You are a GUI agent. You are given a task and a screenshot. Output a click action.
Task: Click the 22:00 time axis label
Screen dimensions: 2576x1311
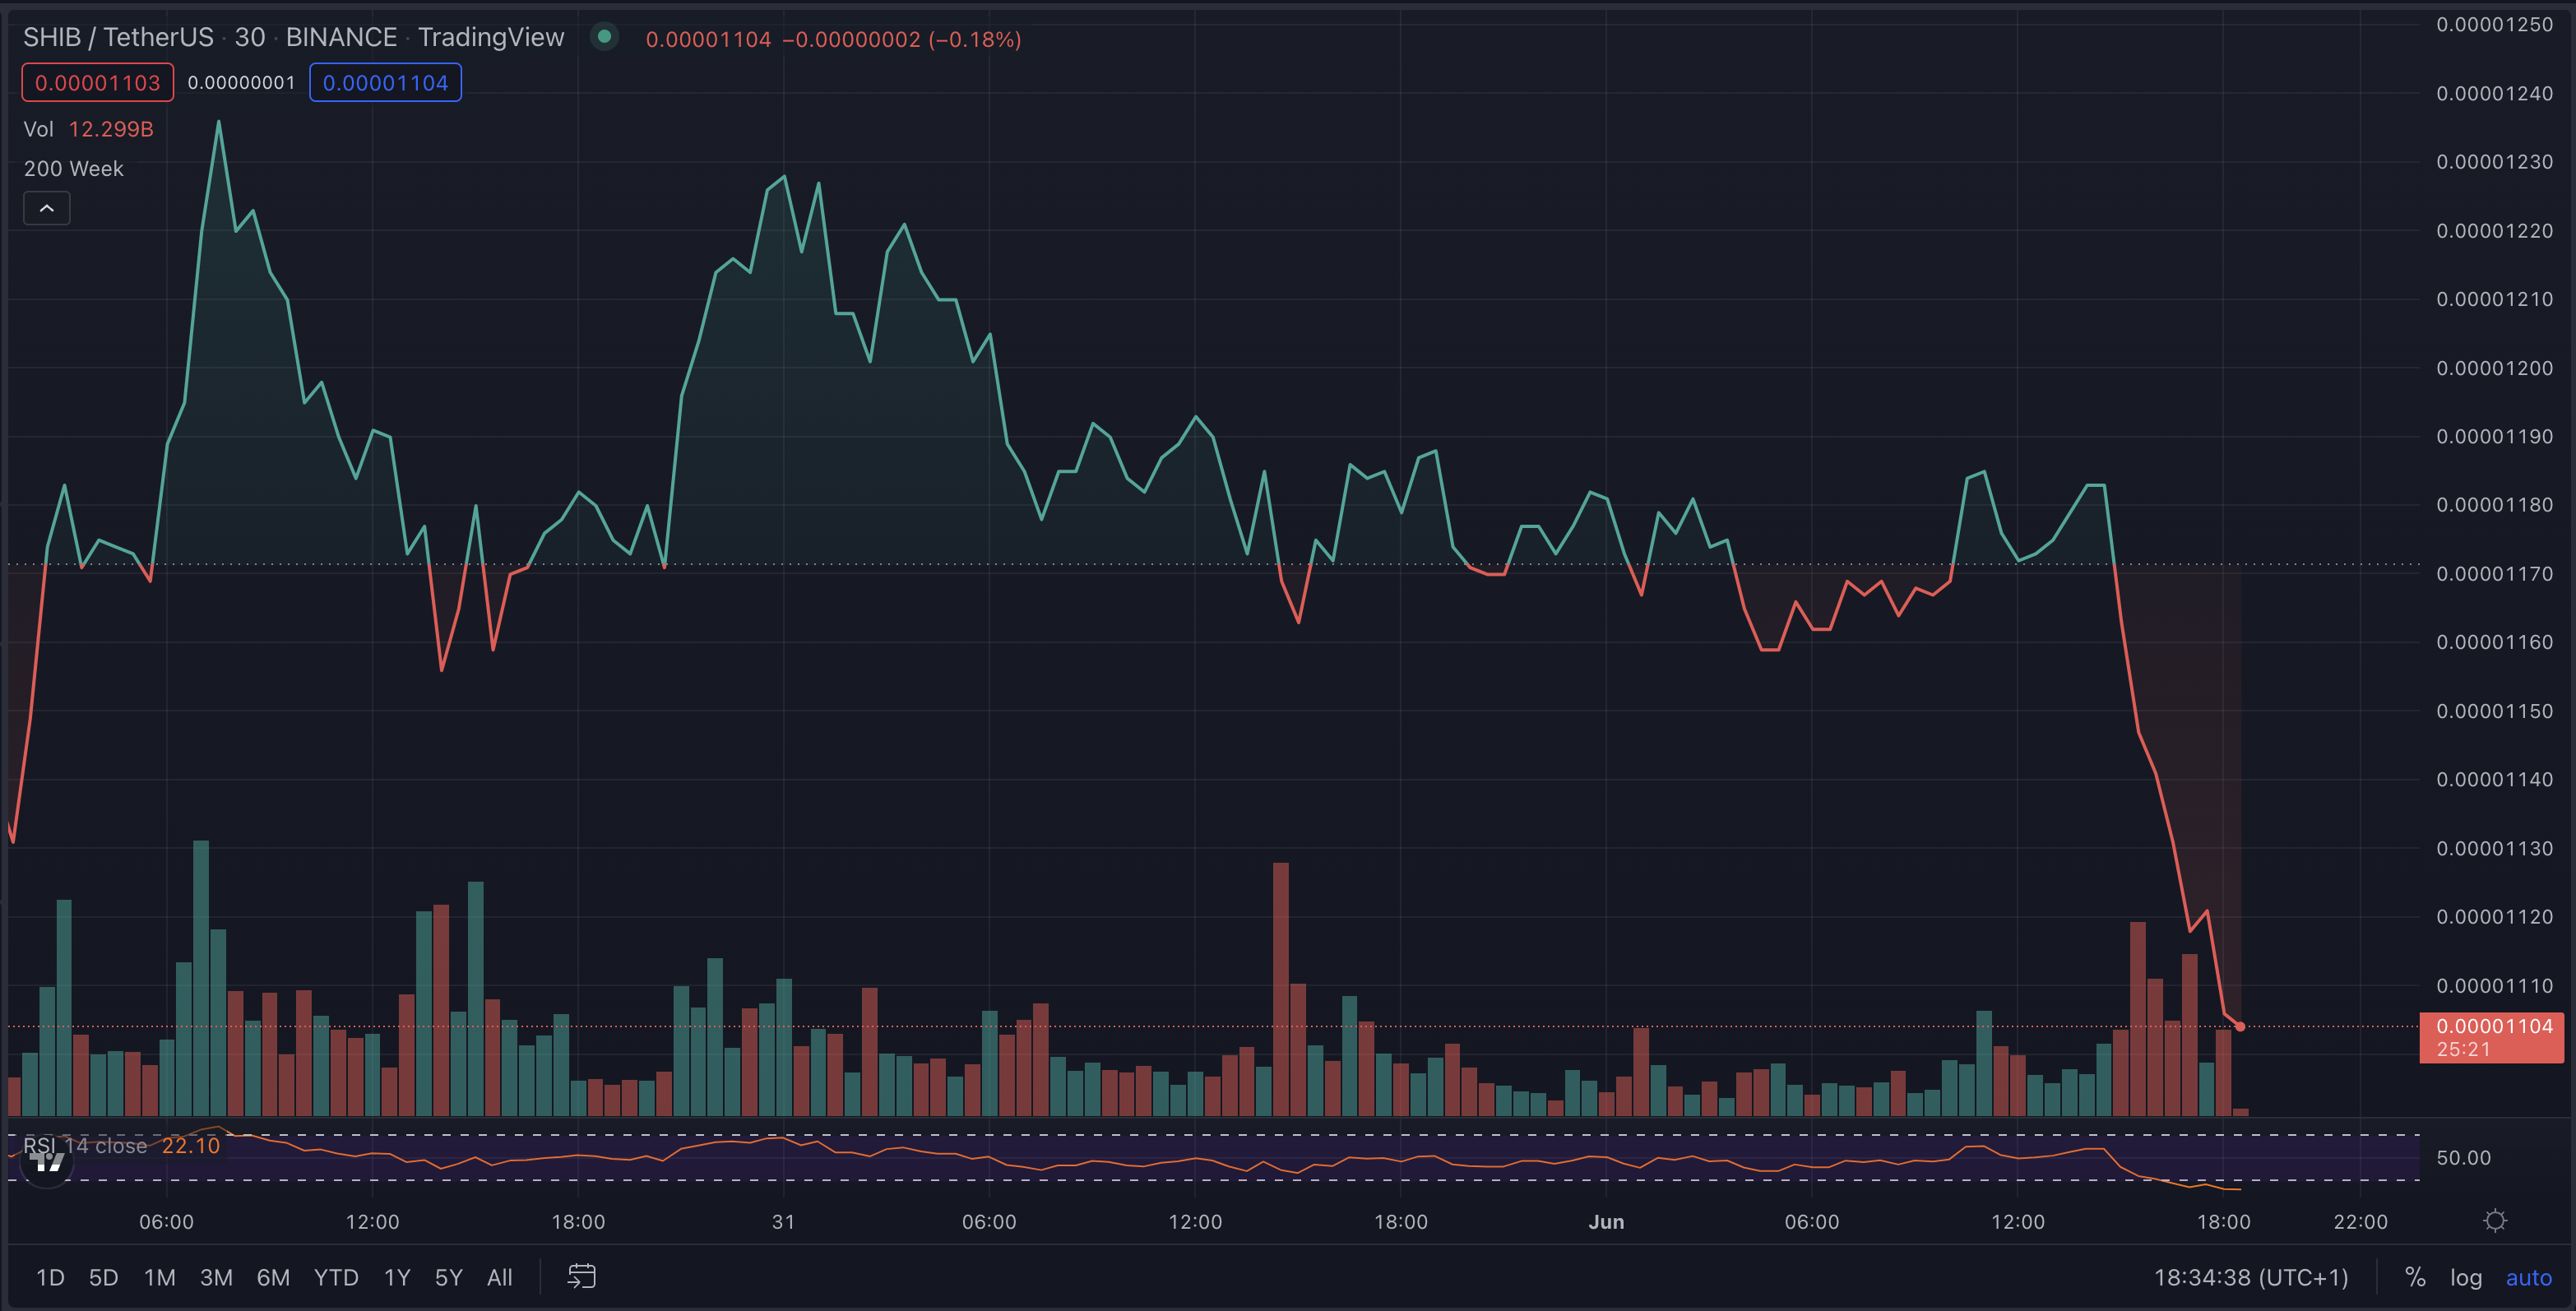[2360, 1222]
